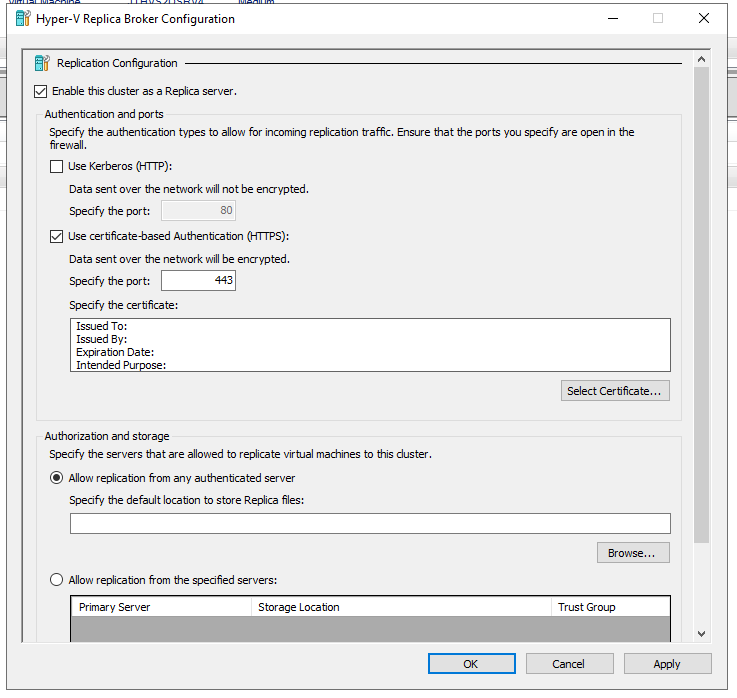This screenshot has height=698, width=737.
Task: Click the scrollbar up arrow
Action: click(x=701, y=59)
